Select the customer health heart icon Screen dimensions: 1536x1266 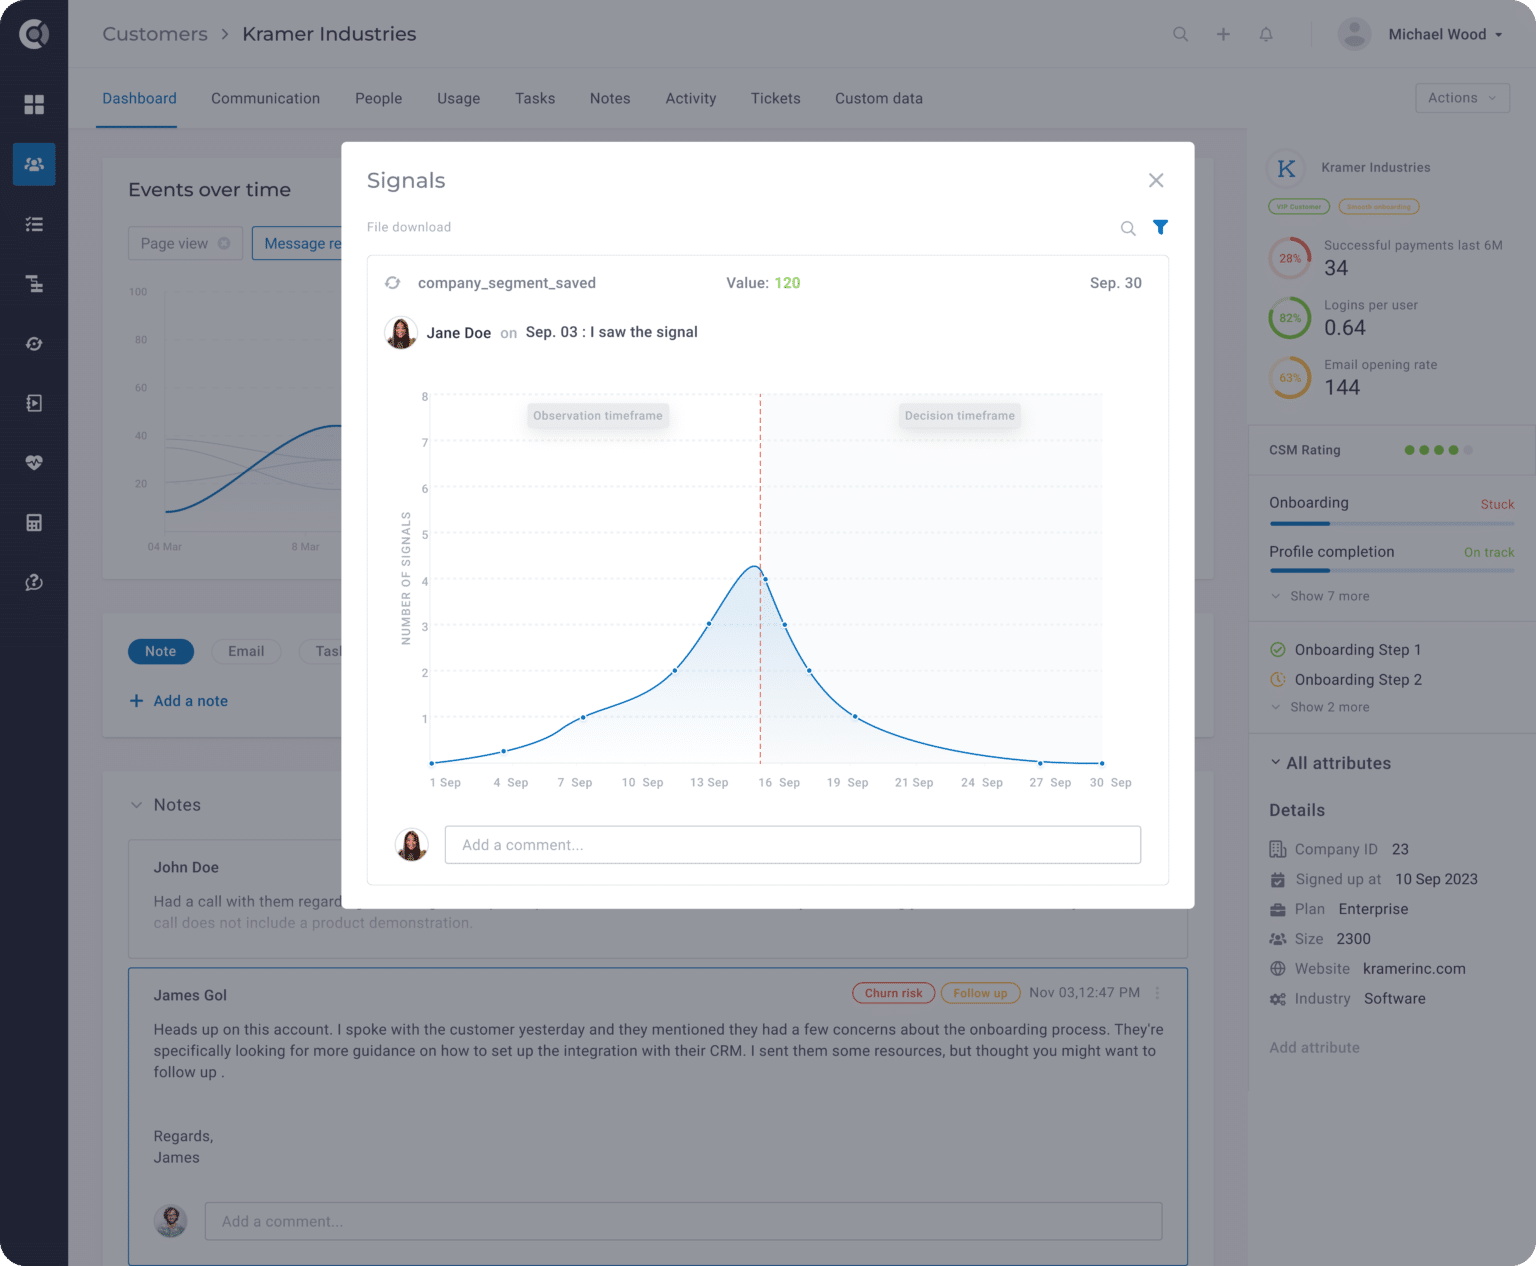coord(34,463)
